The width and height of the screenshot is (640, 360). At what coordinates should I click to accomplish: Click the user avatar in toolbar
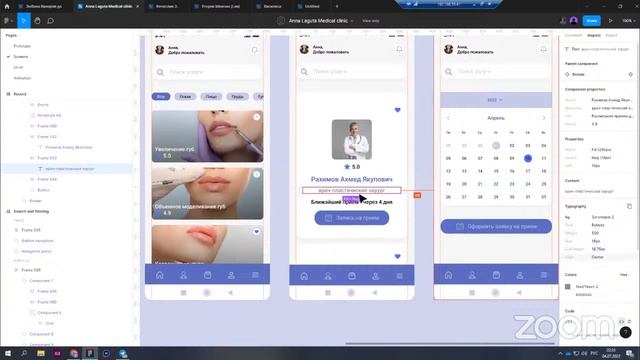point(573,20)
